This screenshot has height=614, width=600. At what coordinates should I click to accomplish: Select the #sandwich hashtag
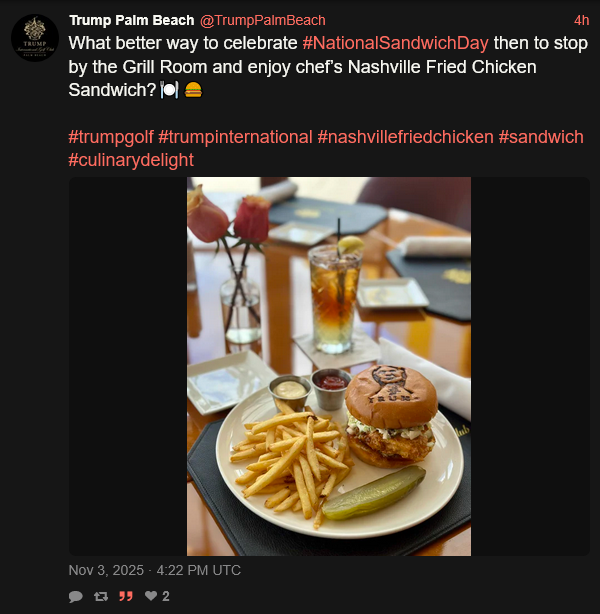click(541, 137)
